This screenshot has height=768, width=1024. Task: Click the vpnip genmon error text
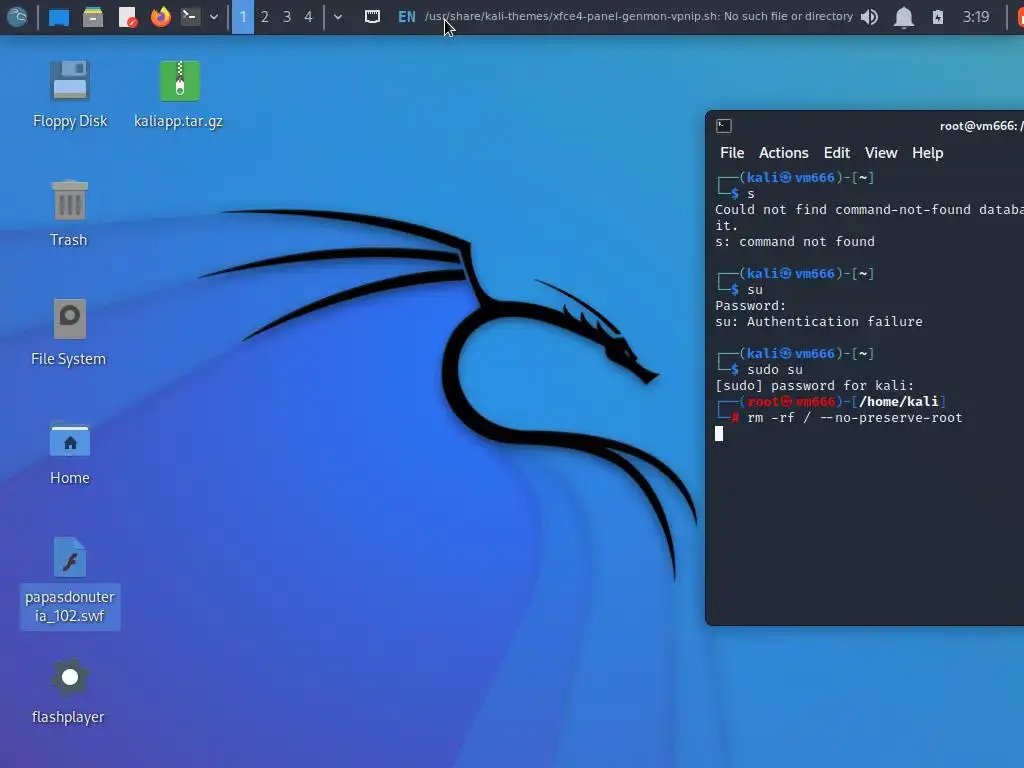pyautogui.click(x=639, y=16)
